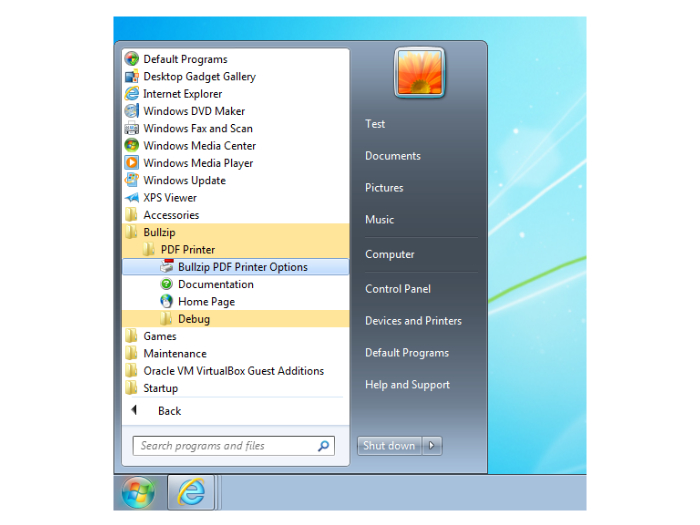Open Windows Media Player icon
Image resolution: width=700 pixels, height=525 pixels.
[132, 163]
